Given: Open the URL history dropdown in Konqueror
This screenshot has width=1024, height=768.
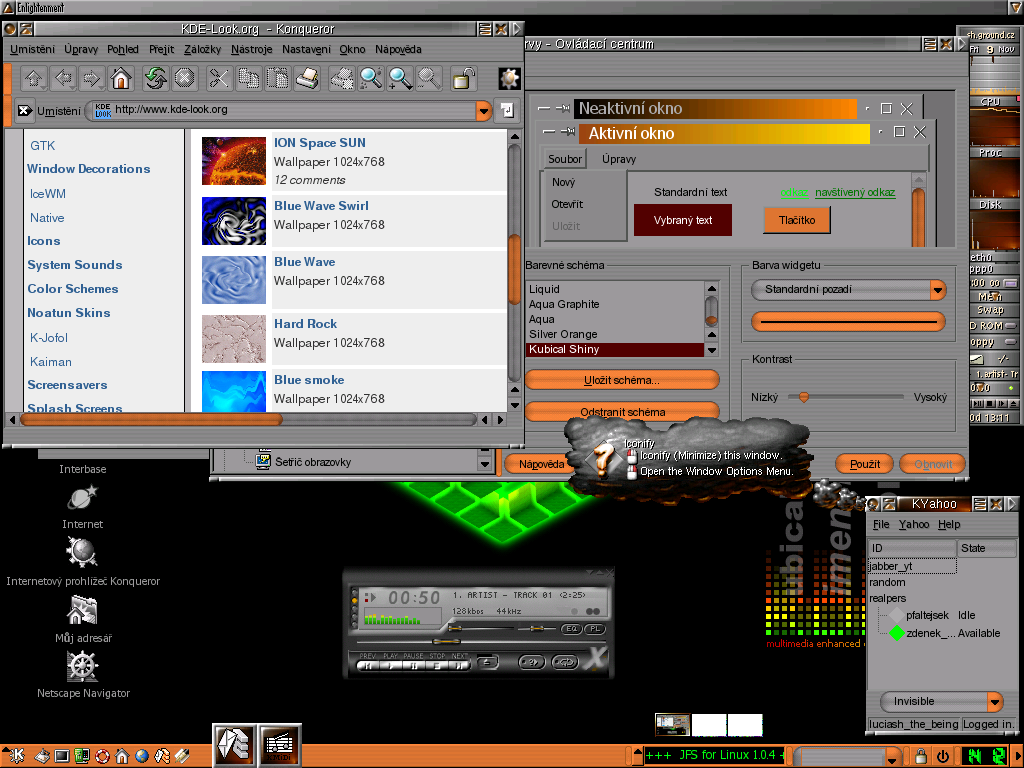Looking at the screenshot, I should click(483, 111).
